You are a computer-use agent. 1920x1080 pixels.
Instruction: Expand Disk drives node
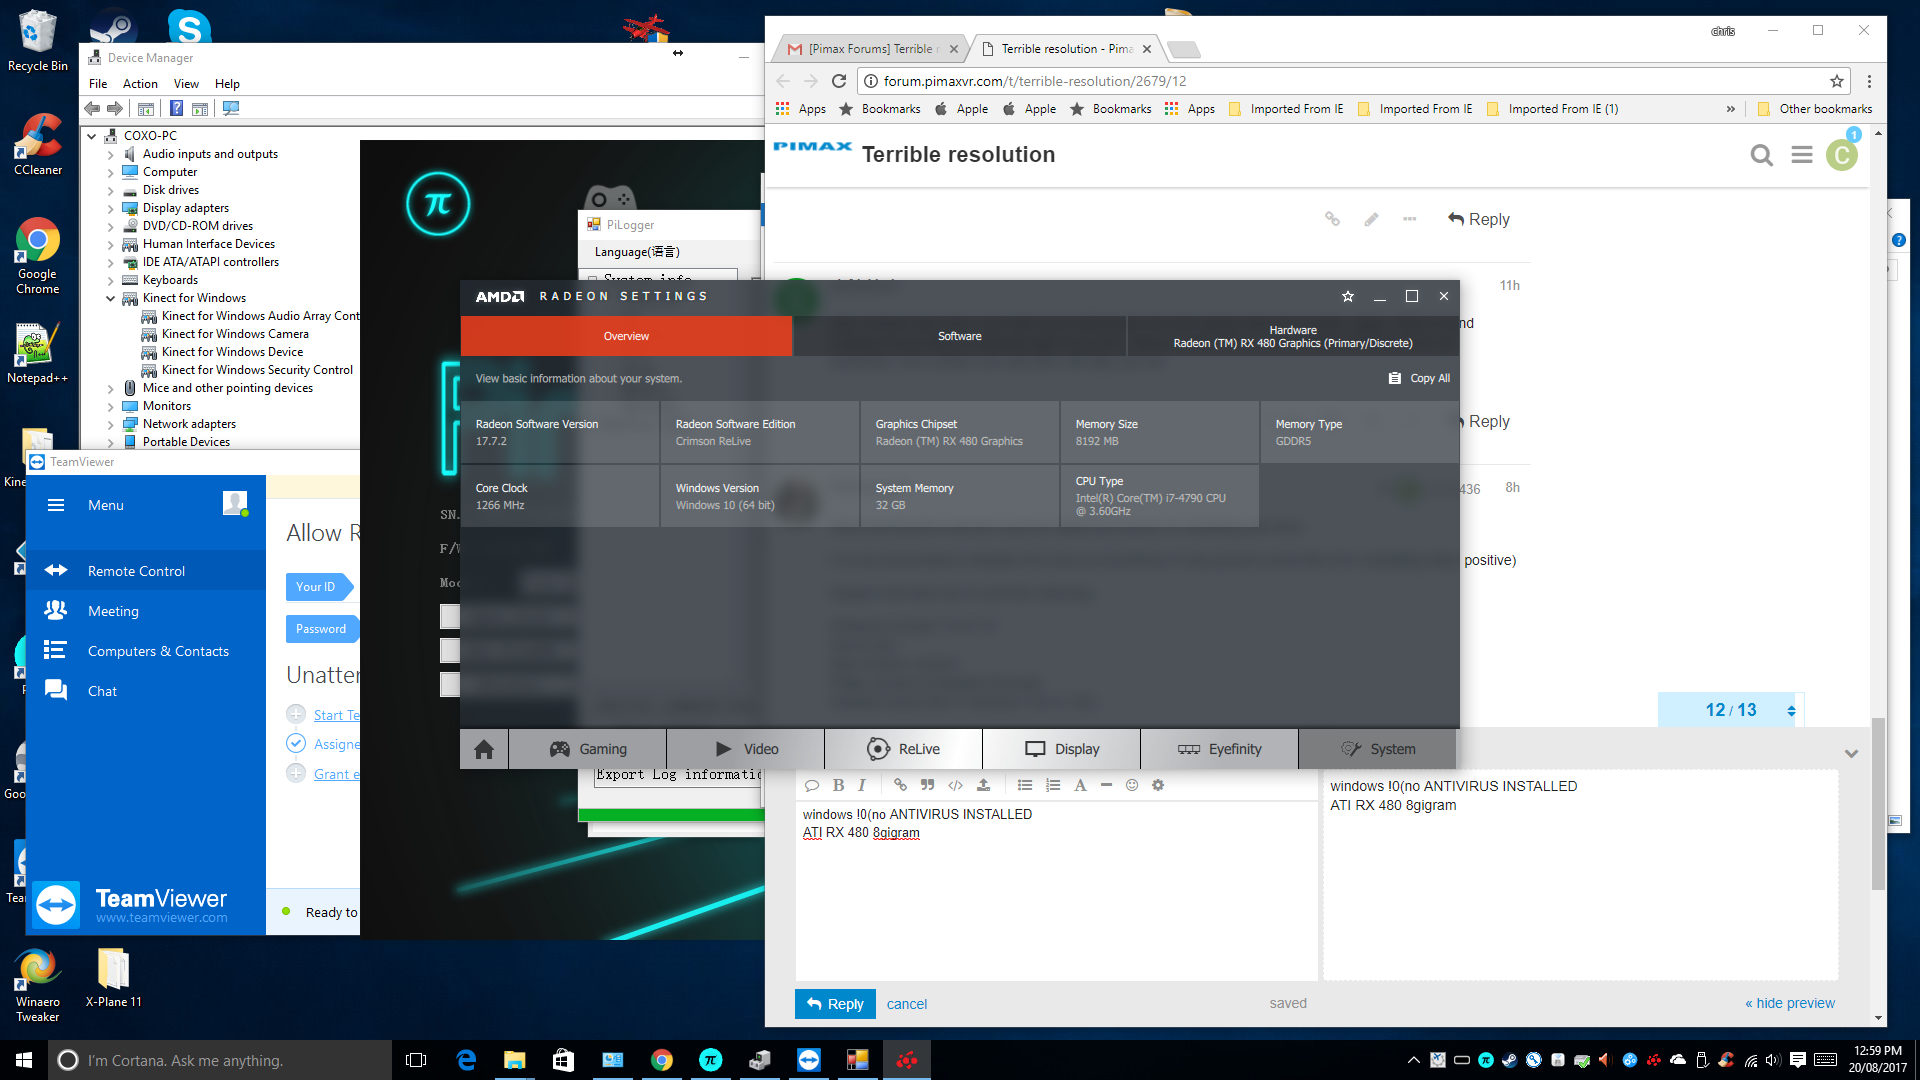[110, 191]
